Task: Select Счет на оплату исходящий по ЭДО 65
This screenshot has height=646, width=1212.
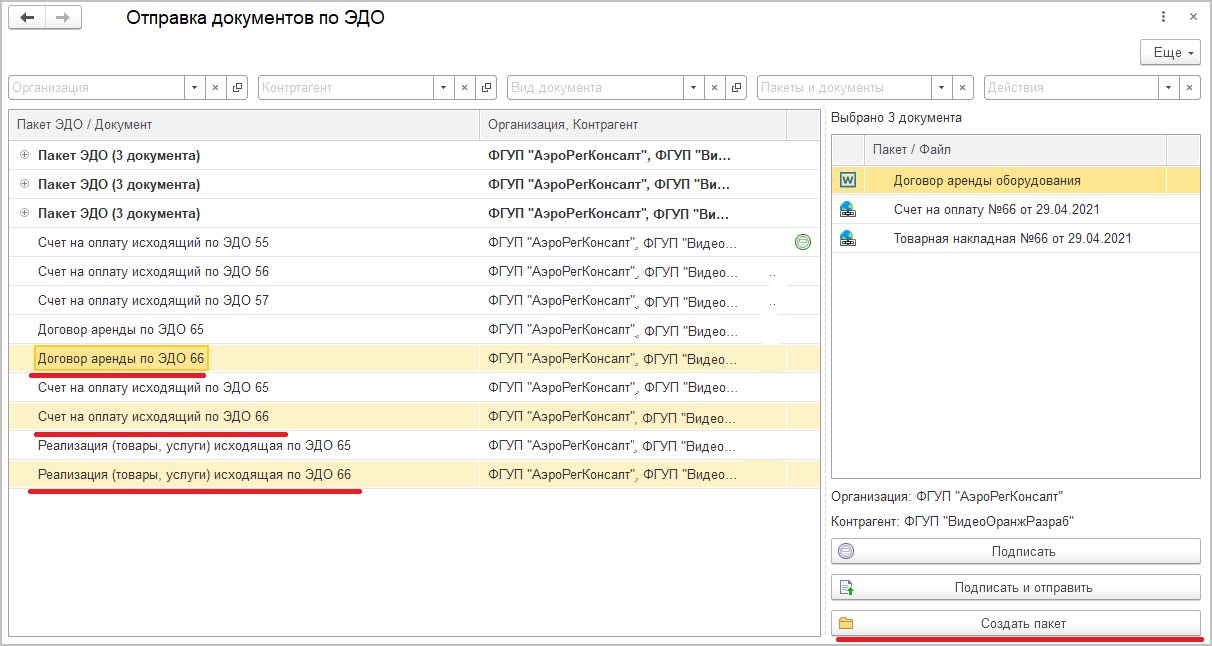Action: coord(153,387)
